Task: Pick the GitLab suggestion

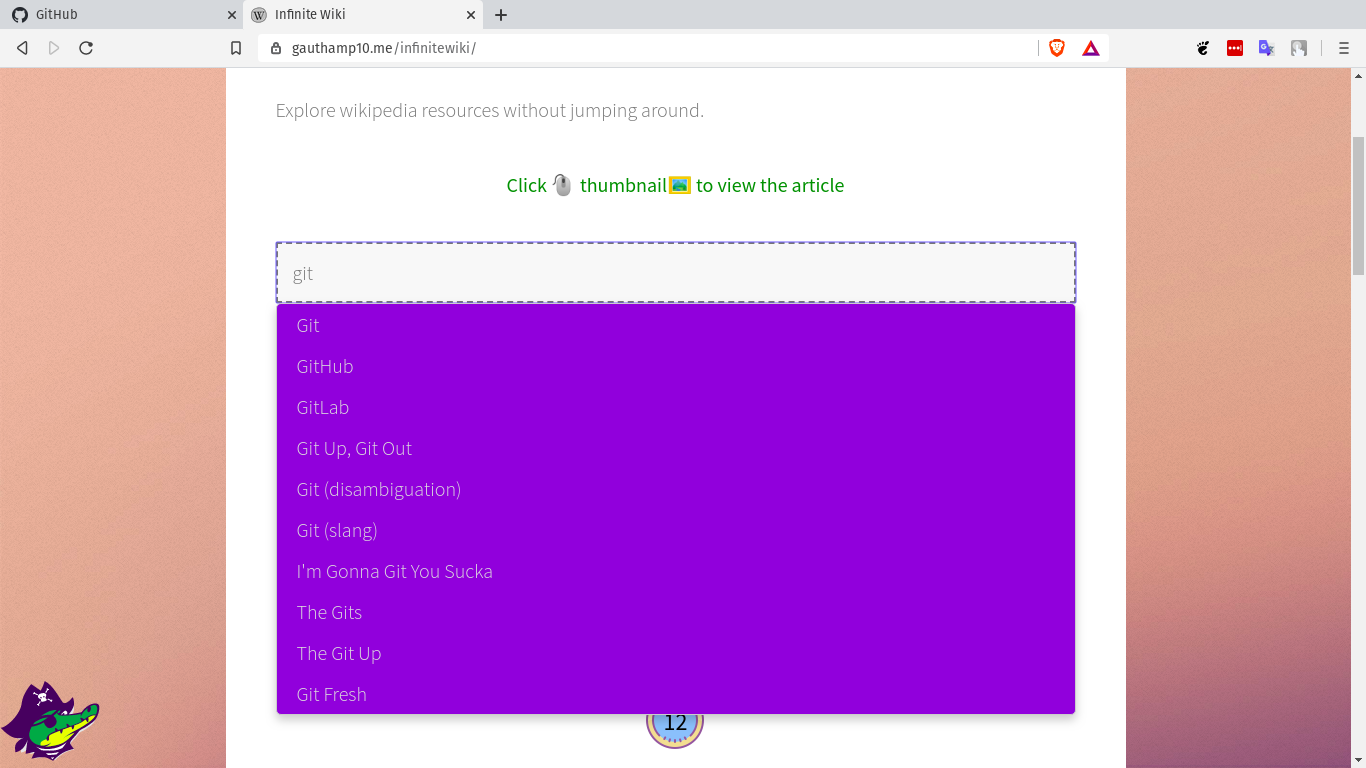Action: 676,407
